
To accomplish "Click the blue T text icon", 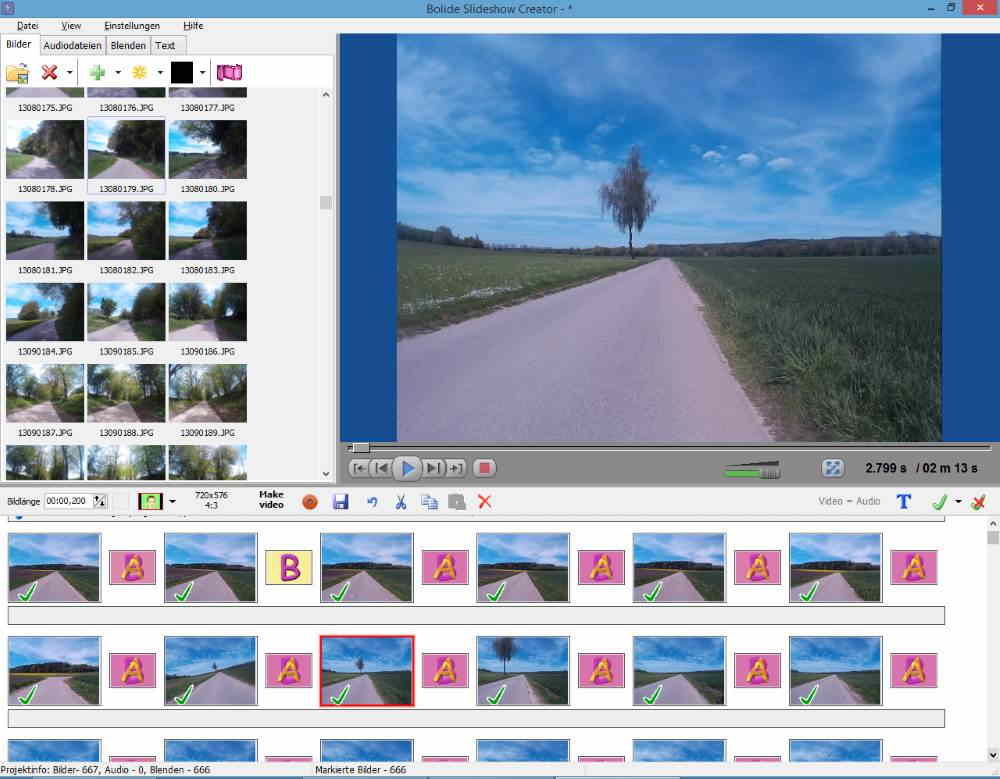I will click(904, 501).
